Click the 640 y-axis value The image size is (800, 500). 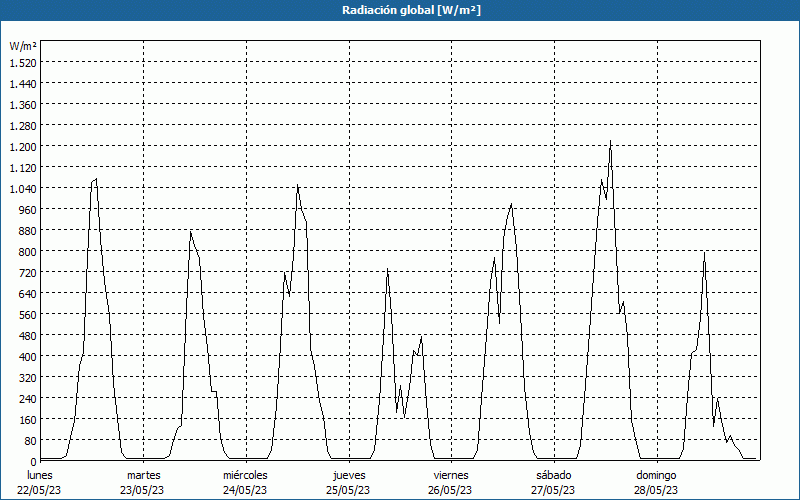(x=28, y=293)
